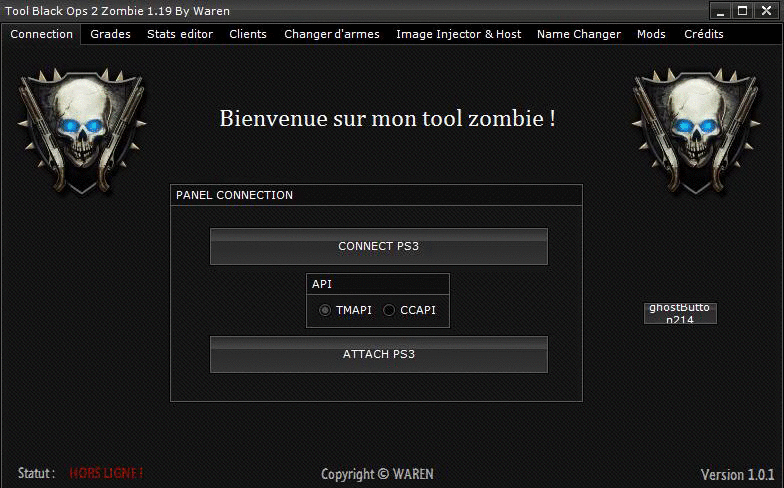
Task: Click the Version 1.0.1 label
Action: coord(738,474)
